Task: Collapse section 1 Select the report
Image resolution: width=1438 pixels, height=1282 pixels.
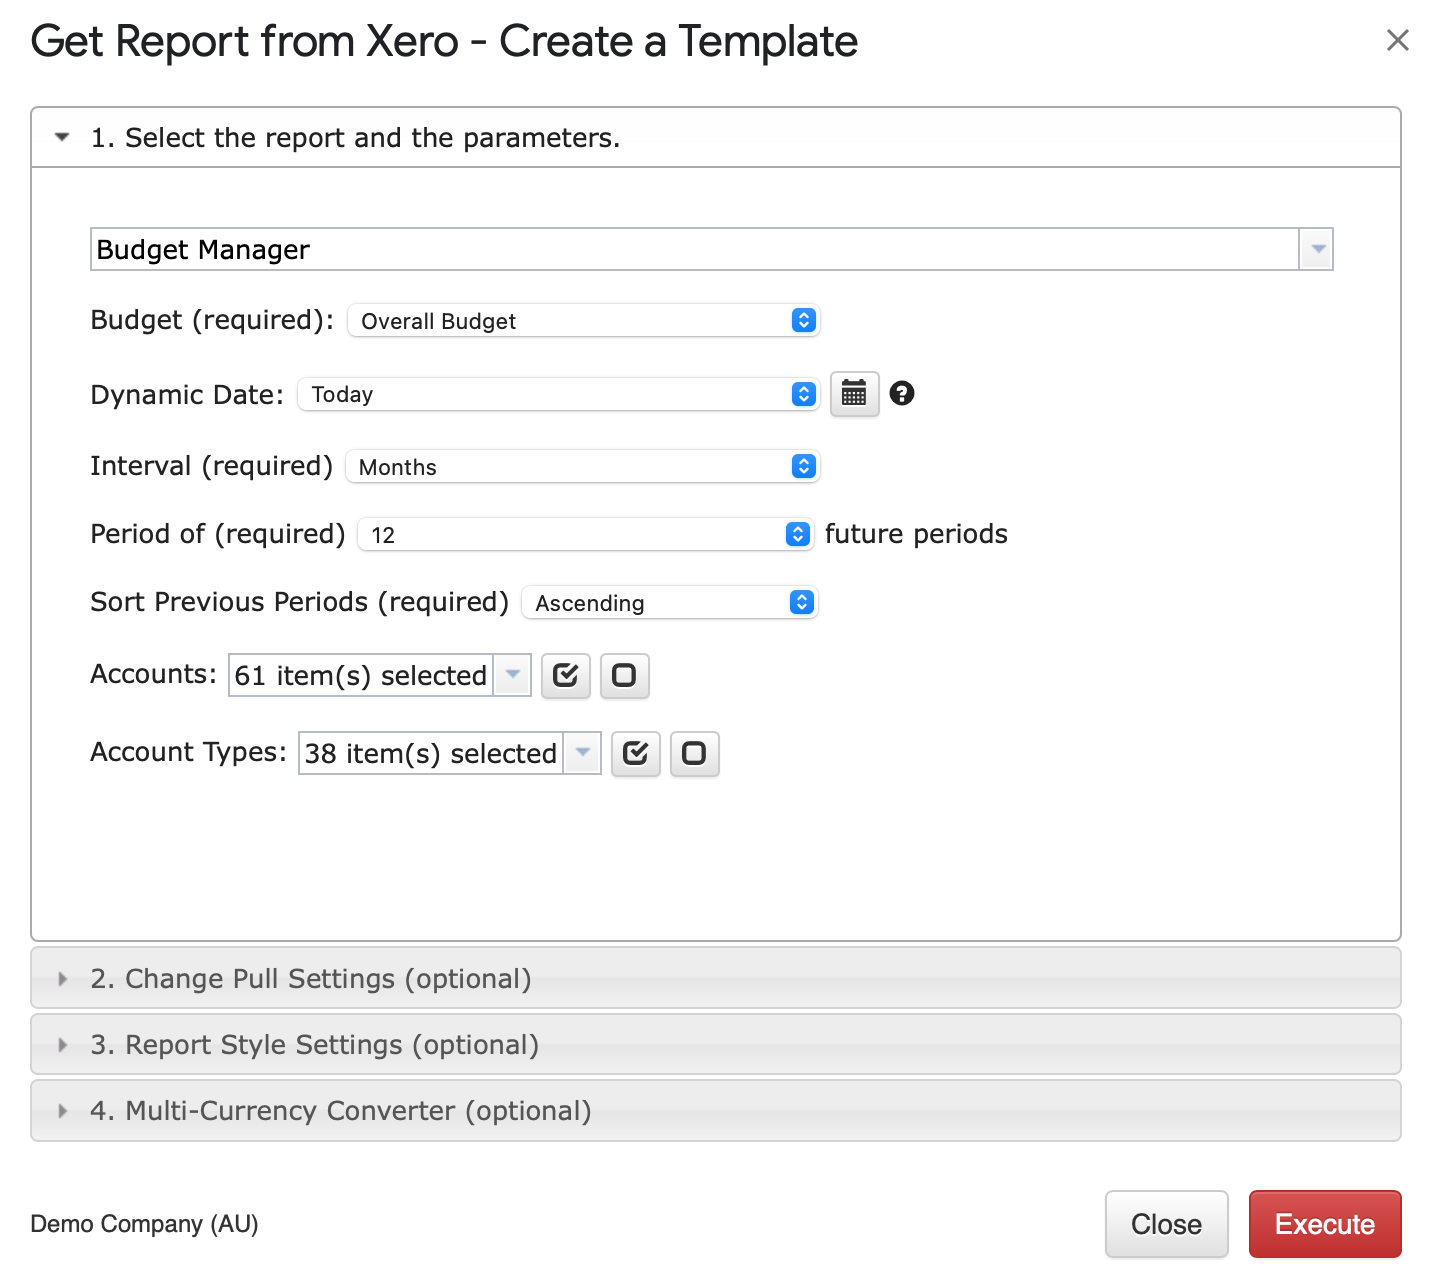Action: pos(355,138)
